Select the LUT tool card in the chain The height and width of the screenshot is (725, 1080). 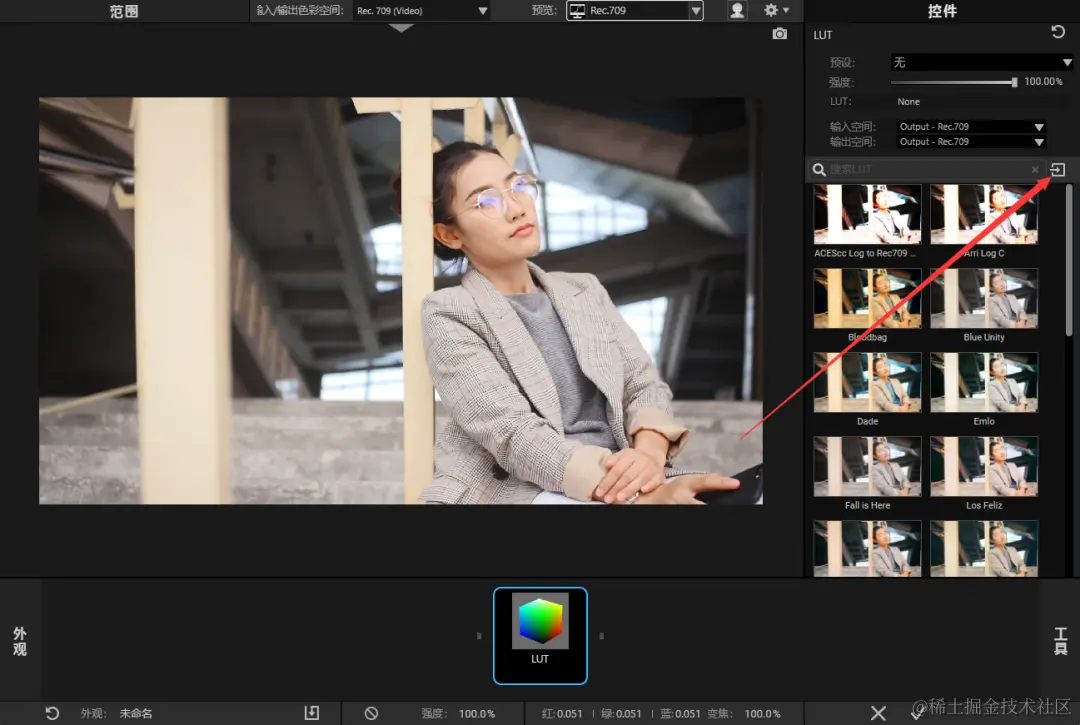pos(540,635)
